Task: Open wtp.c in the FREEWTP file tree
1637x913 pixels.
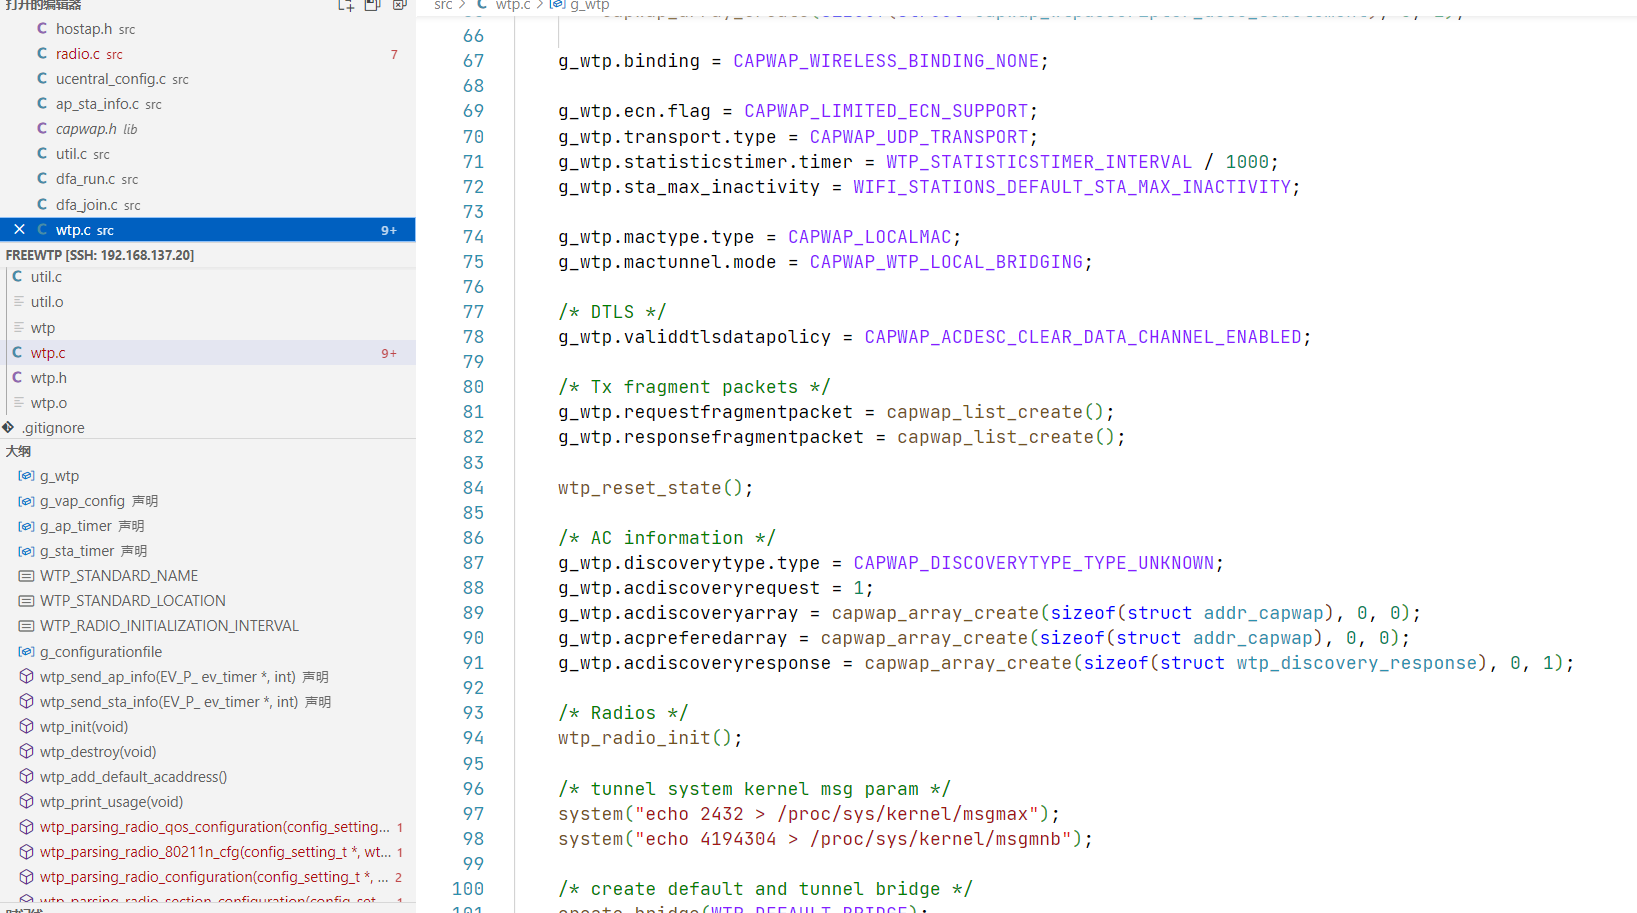Action: tap(208, 353)
